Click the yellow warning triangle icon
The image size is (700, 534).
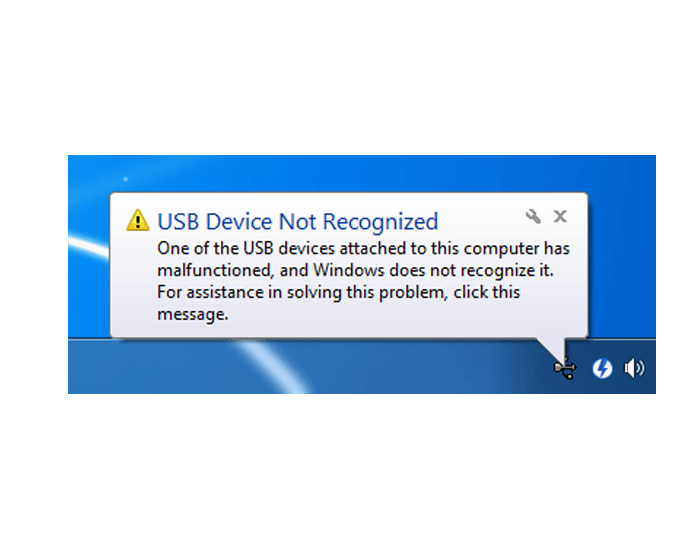(x=138, y=220)
